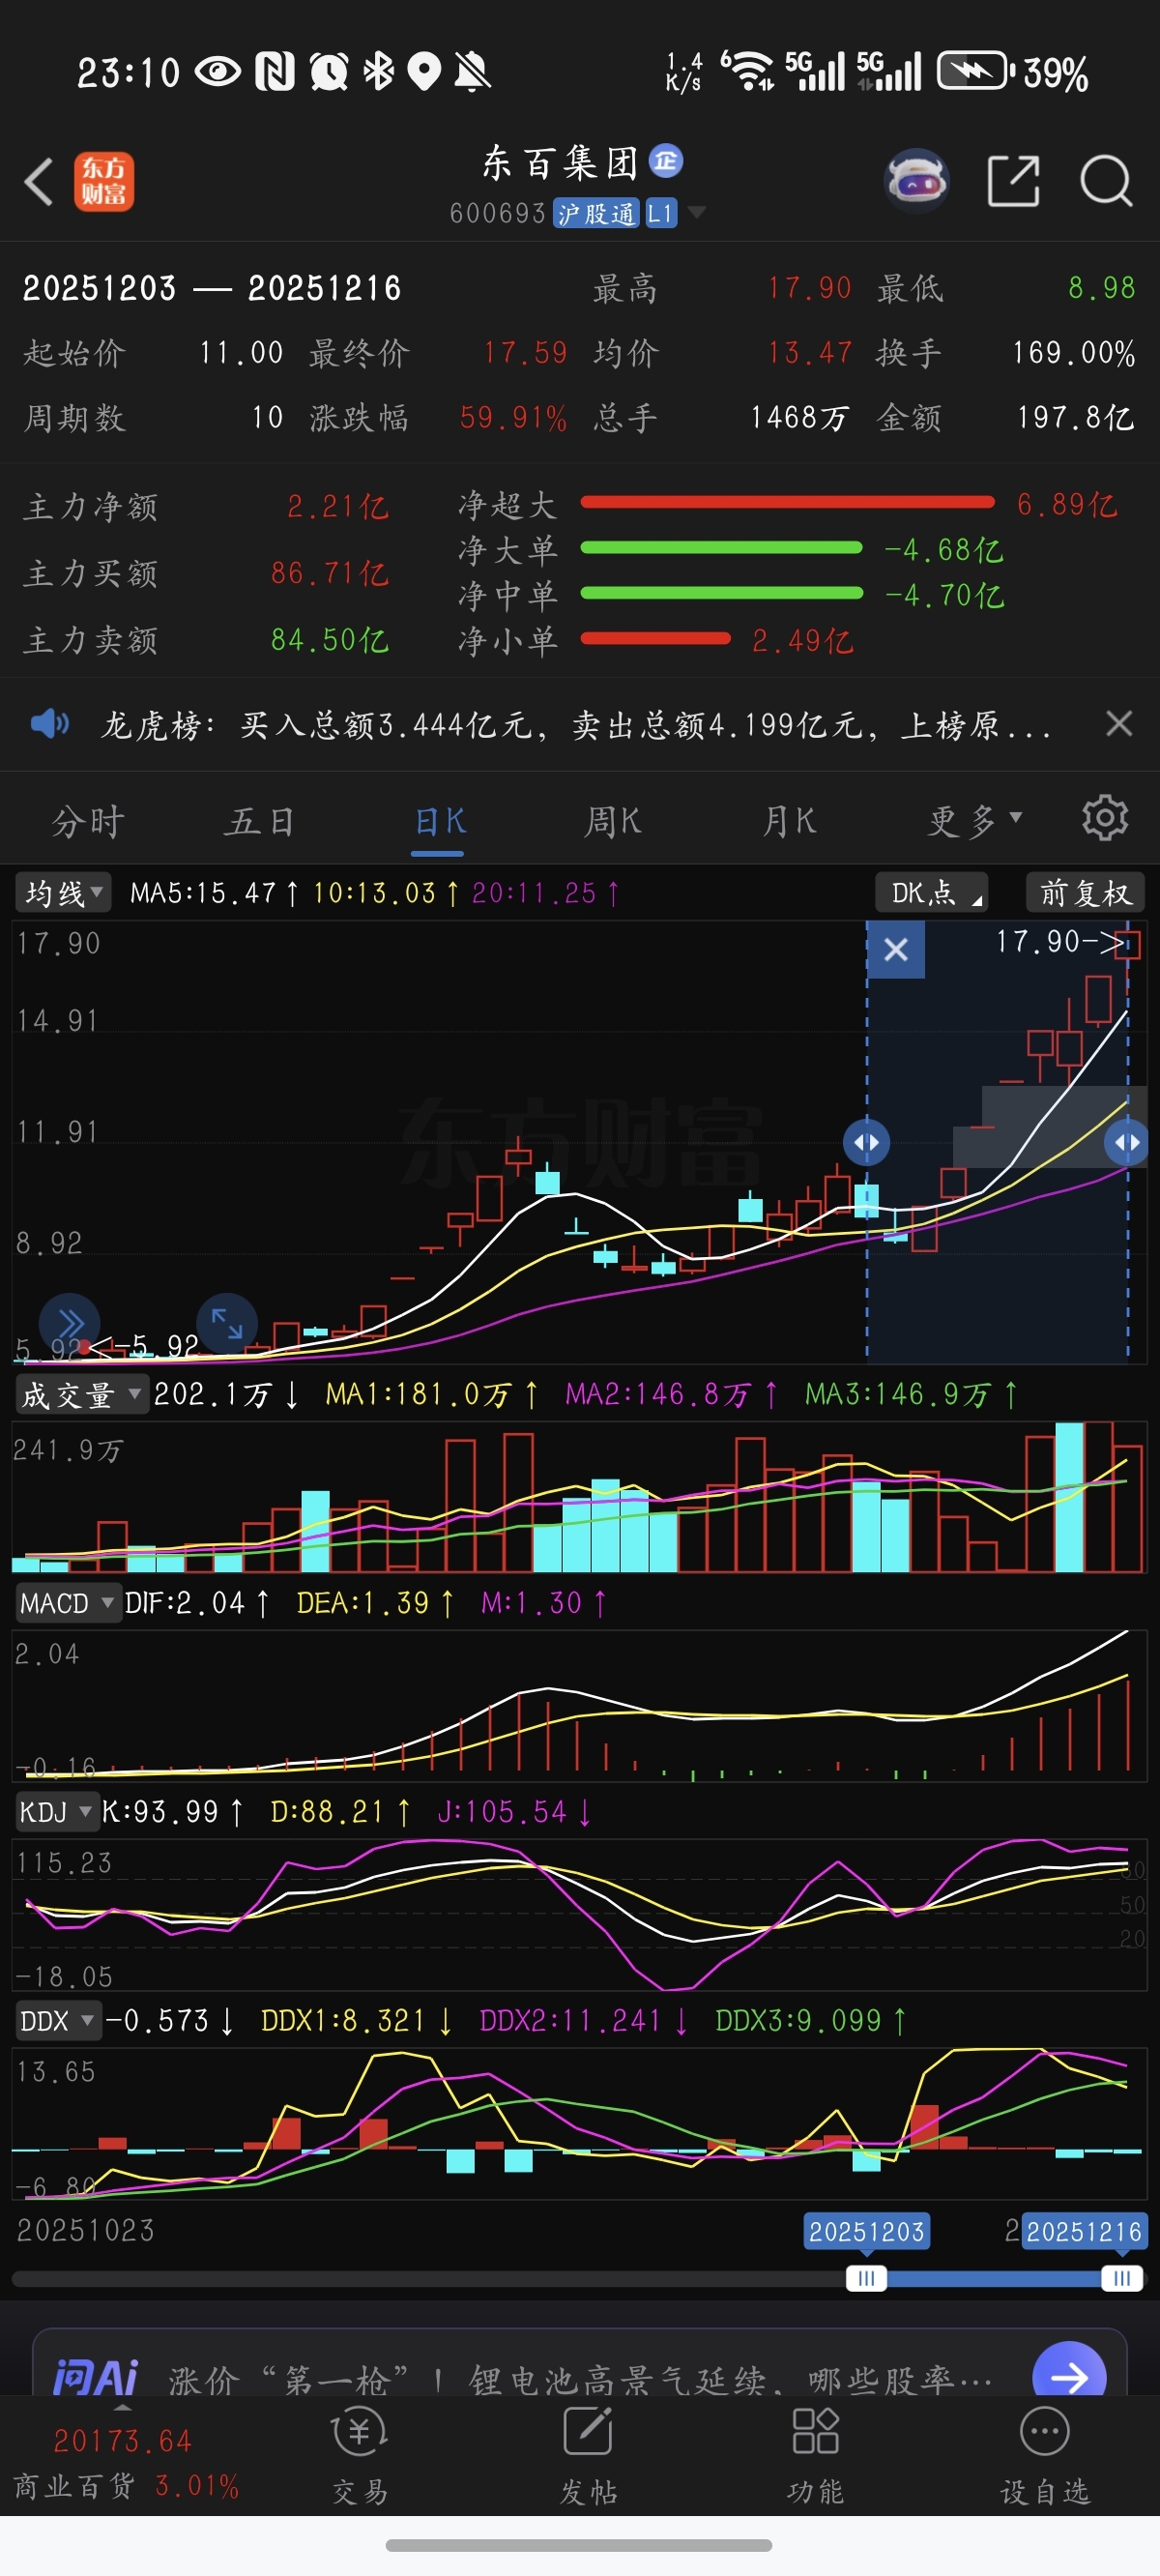Image resolution: width=1160 pixels, height=2576 pixels.
Task: Send query with the purple arrow button
Action: coord(1069,2375)
